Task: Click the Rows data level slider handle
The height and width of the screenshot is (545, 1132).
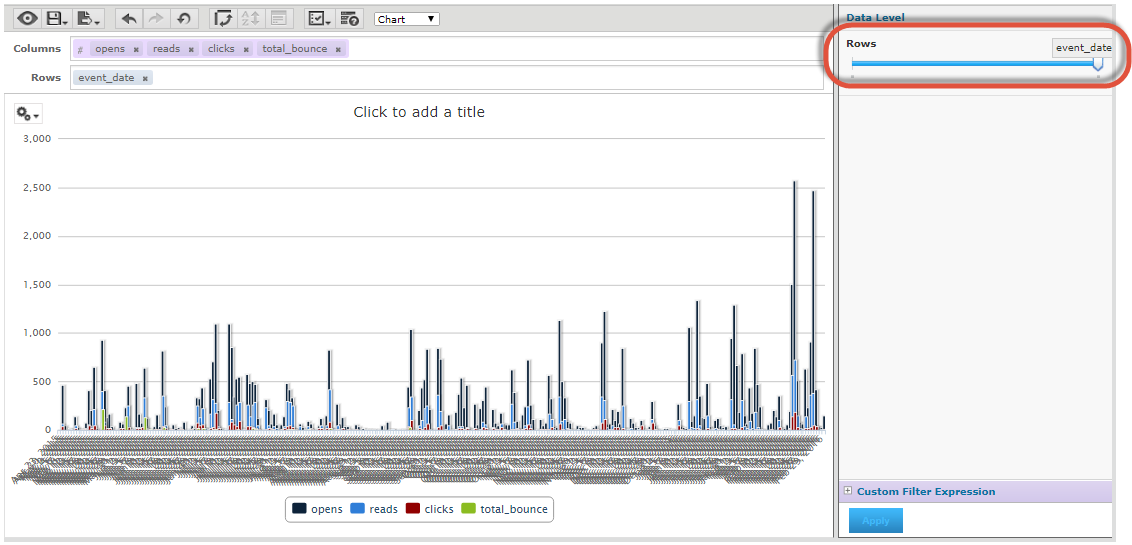Action: point(1098,64)
